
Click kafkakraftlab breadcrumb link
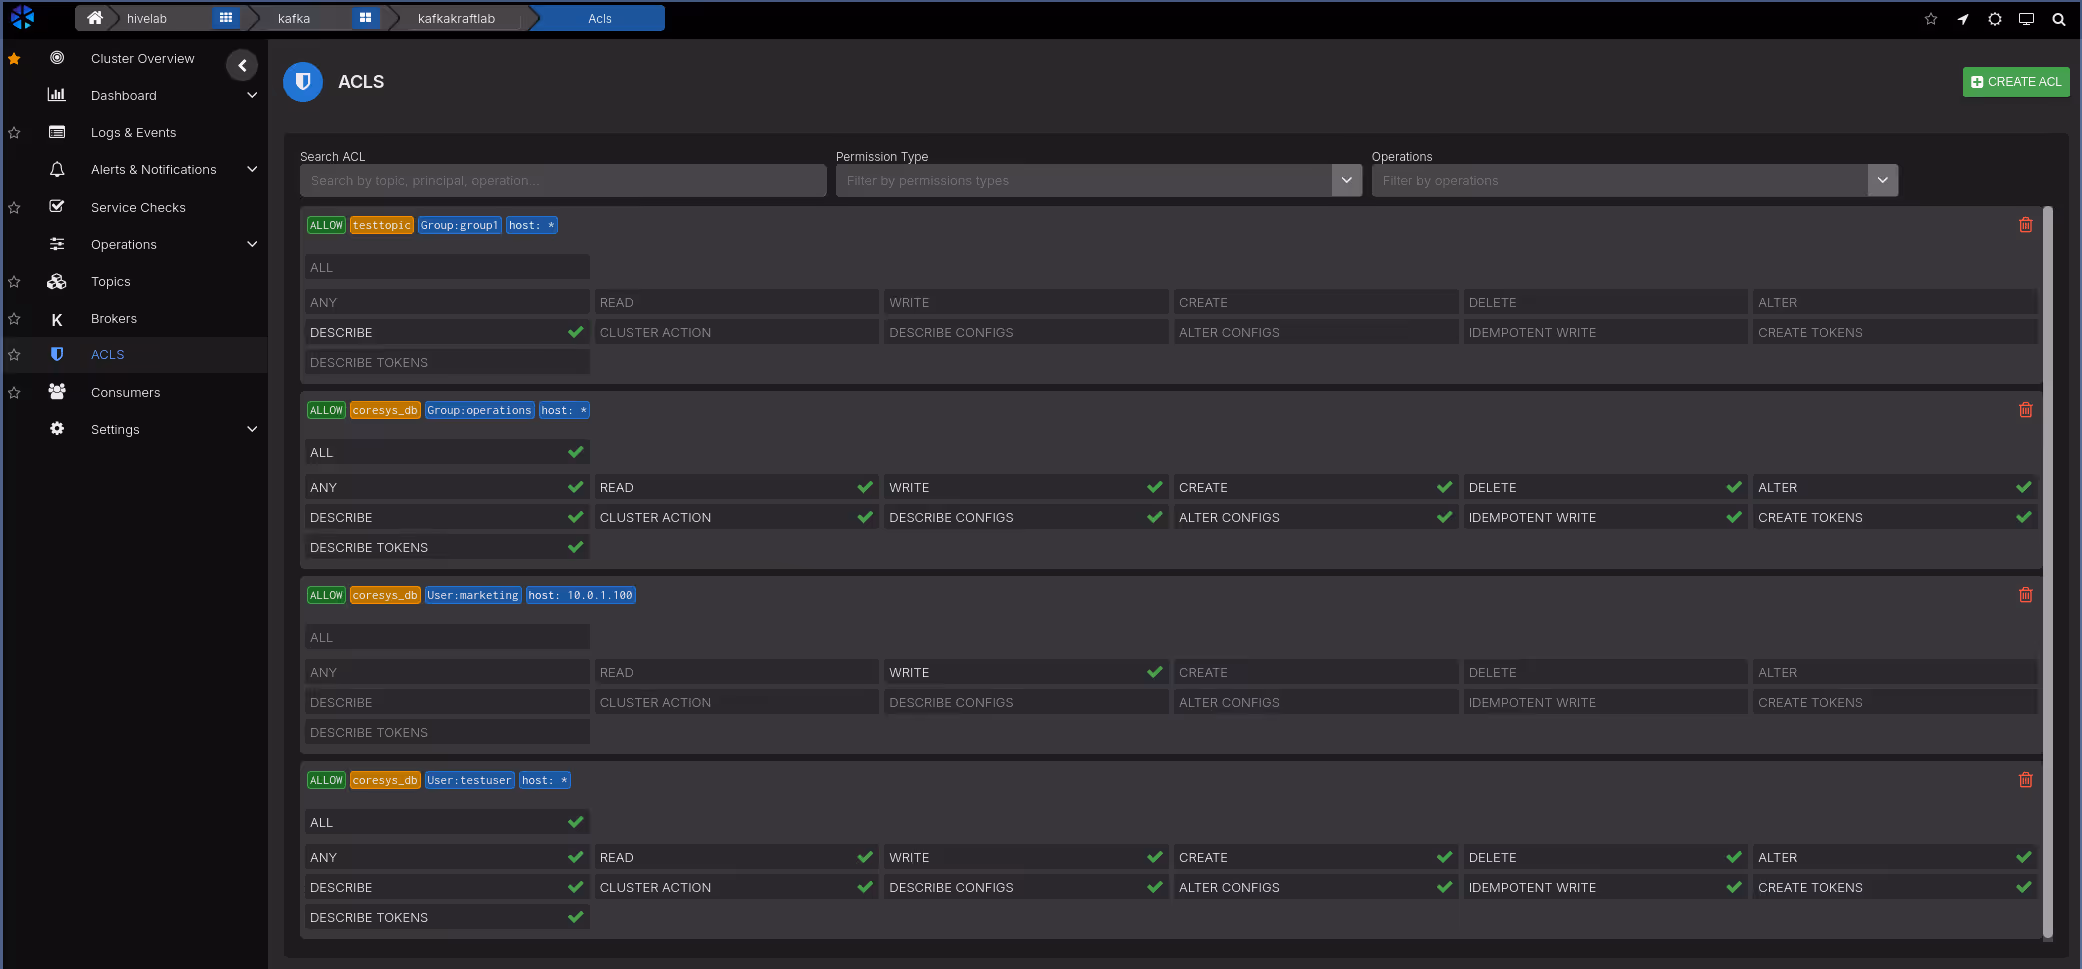456,18
